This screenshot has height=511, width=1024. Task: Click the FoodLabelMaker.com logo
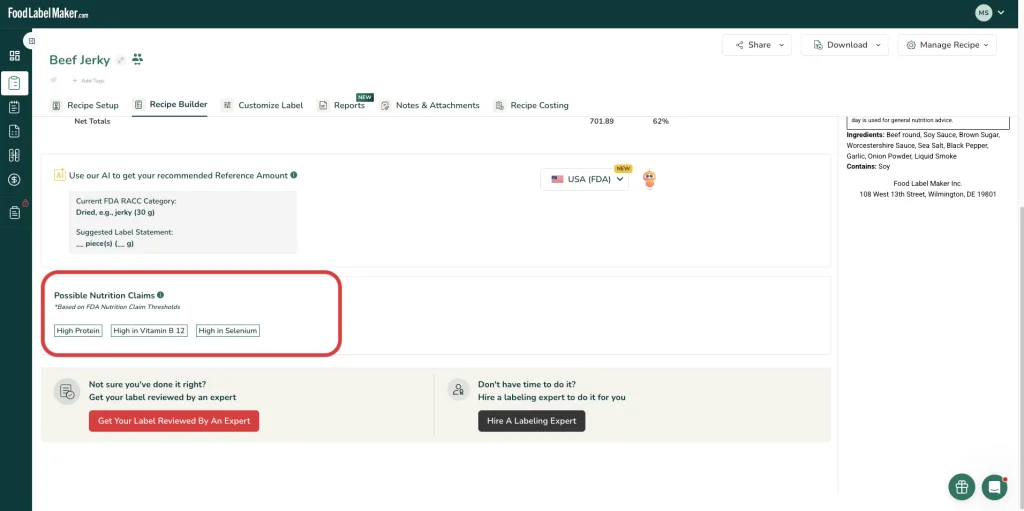(48, 13)
